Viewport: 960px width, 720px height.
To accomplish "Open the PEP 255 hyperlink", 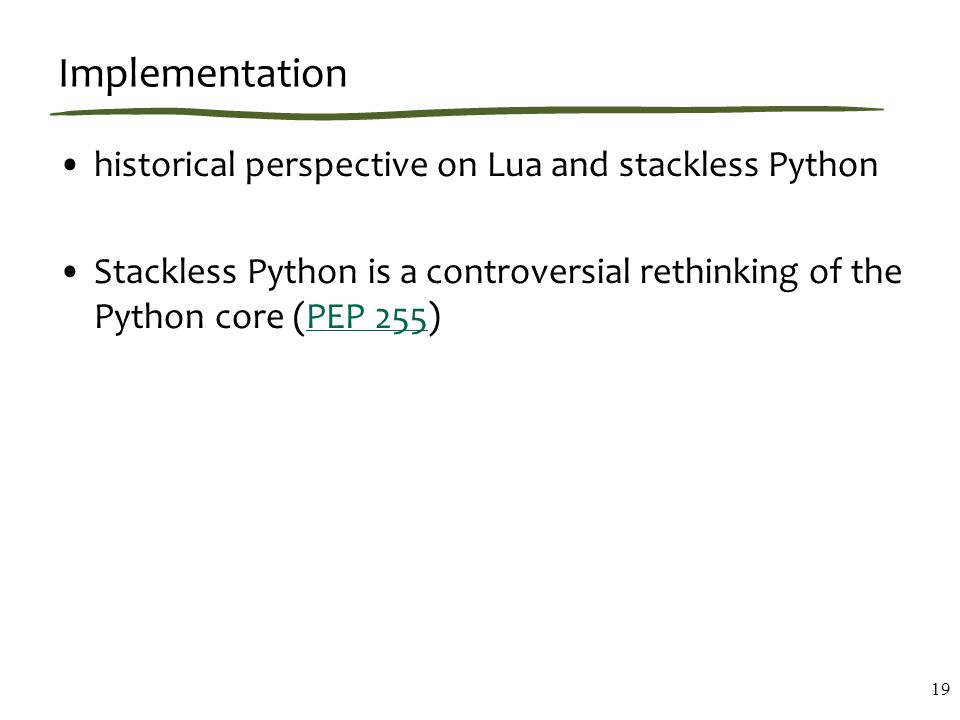I will (x=366, y=317).
